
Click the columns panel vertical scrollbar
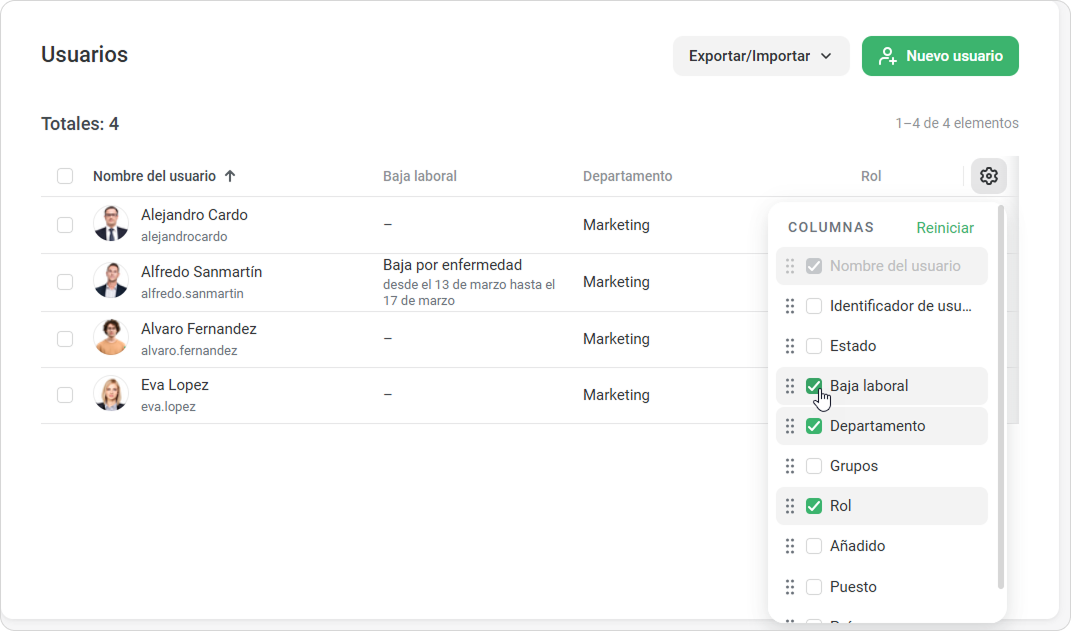(x=1001, y=400)
